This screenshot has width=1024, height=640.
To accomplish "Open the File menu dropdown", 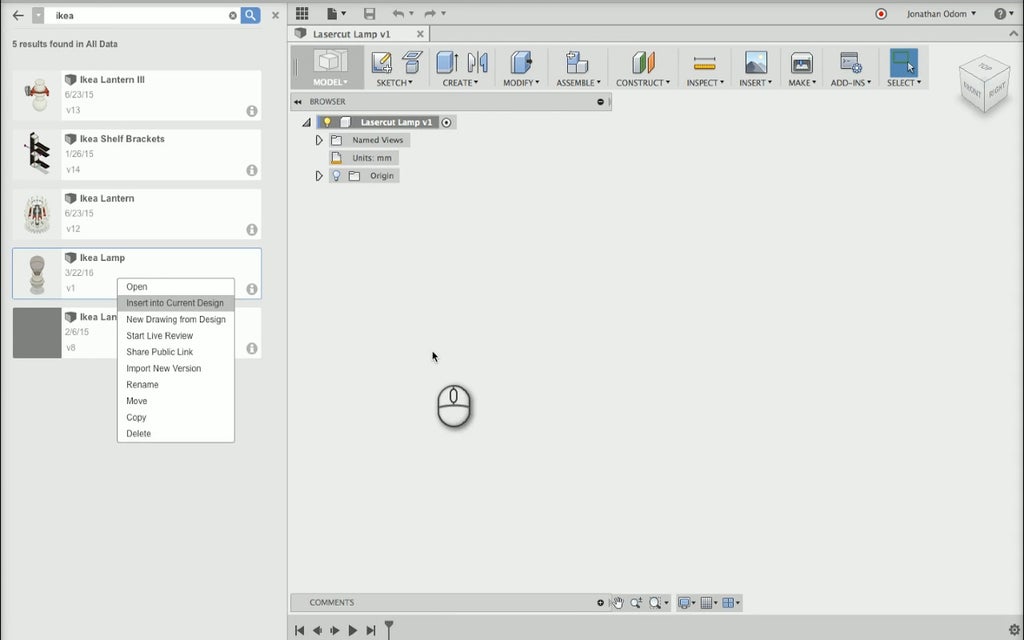I will [336, 13].
